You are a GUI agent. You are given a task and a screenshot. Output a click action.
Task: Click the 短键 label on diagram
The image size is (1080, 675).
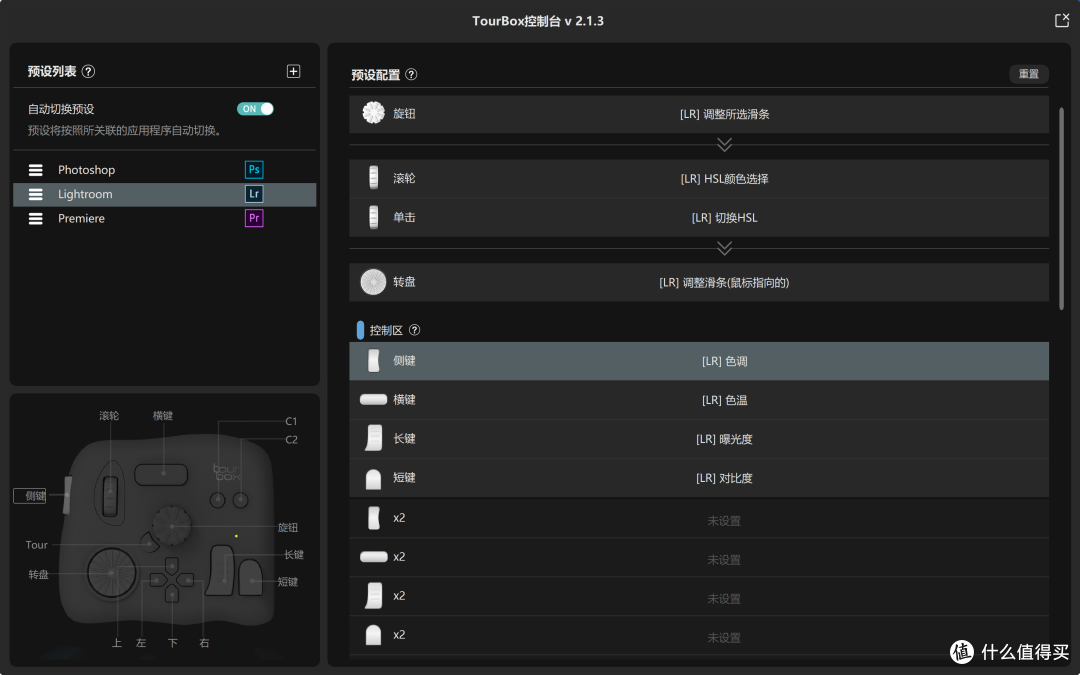[288, 582]
